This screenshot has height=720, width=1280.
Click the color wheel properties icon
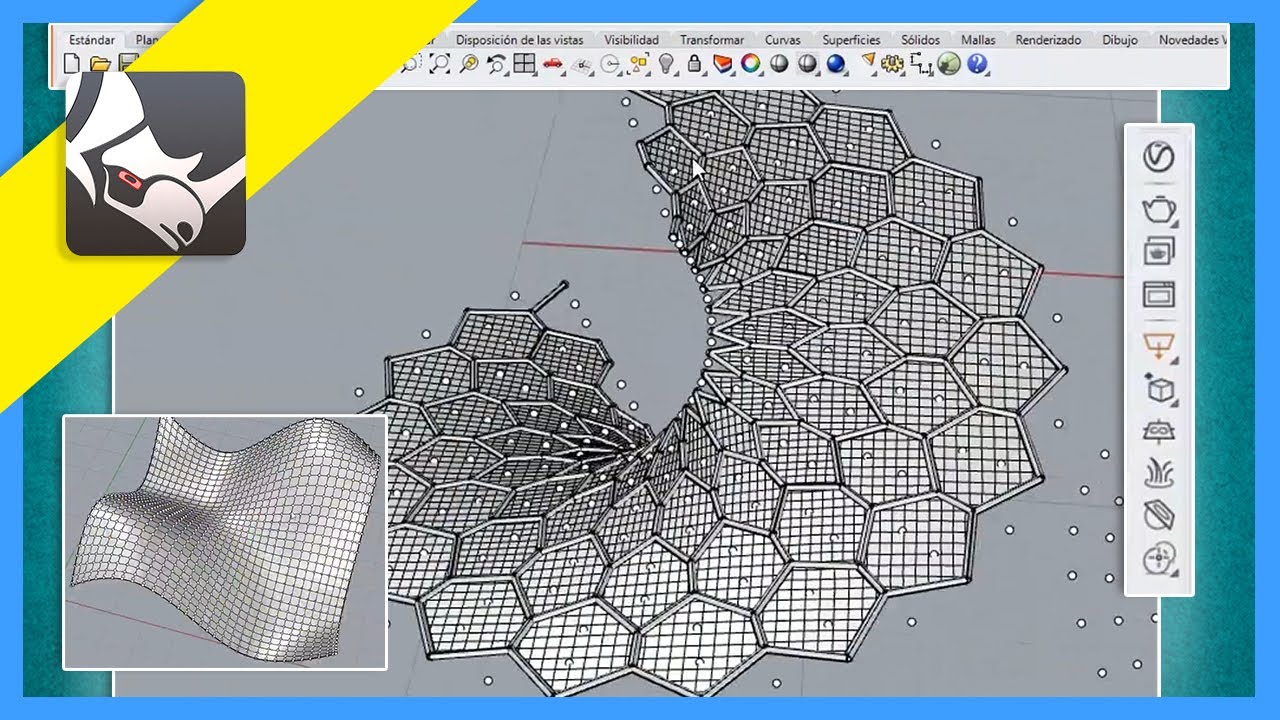point(750,64)
